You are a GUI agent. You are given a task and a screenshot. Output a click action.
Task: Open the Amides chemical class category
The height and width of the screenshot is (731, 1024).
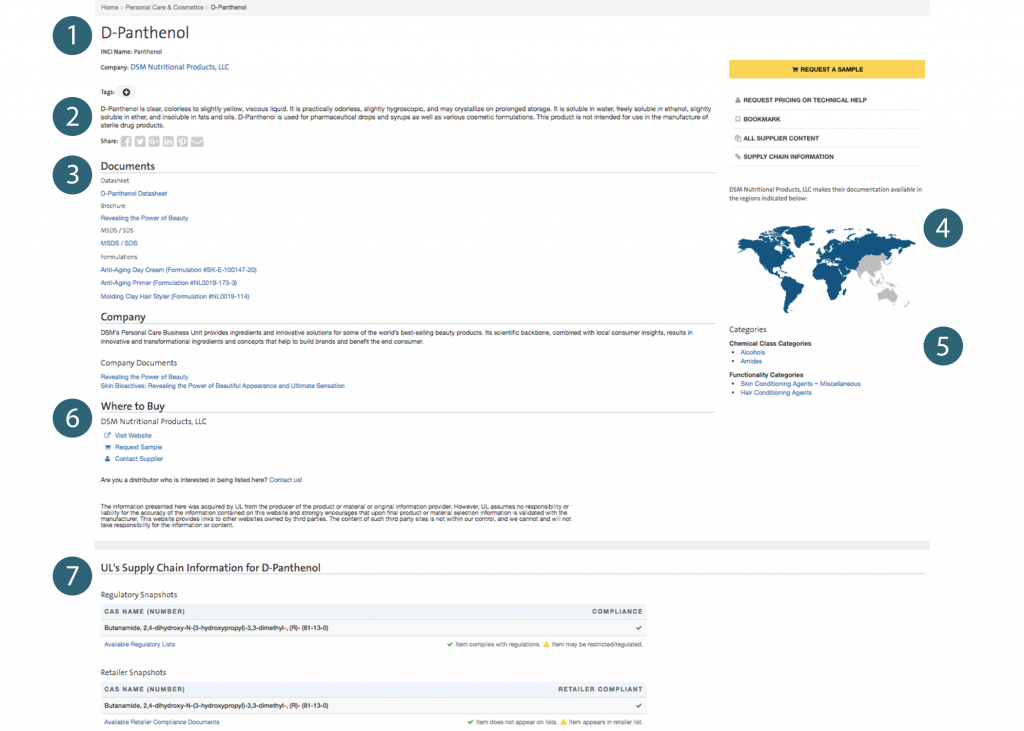click(751, 361)
